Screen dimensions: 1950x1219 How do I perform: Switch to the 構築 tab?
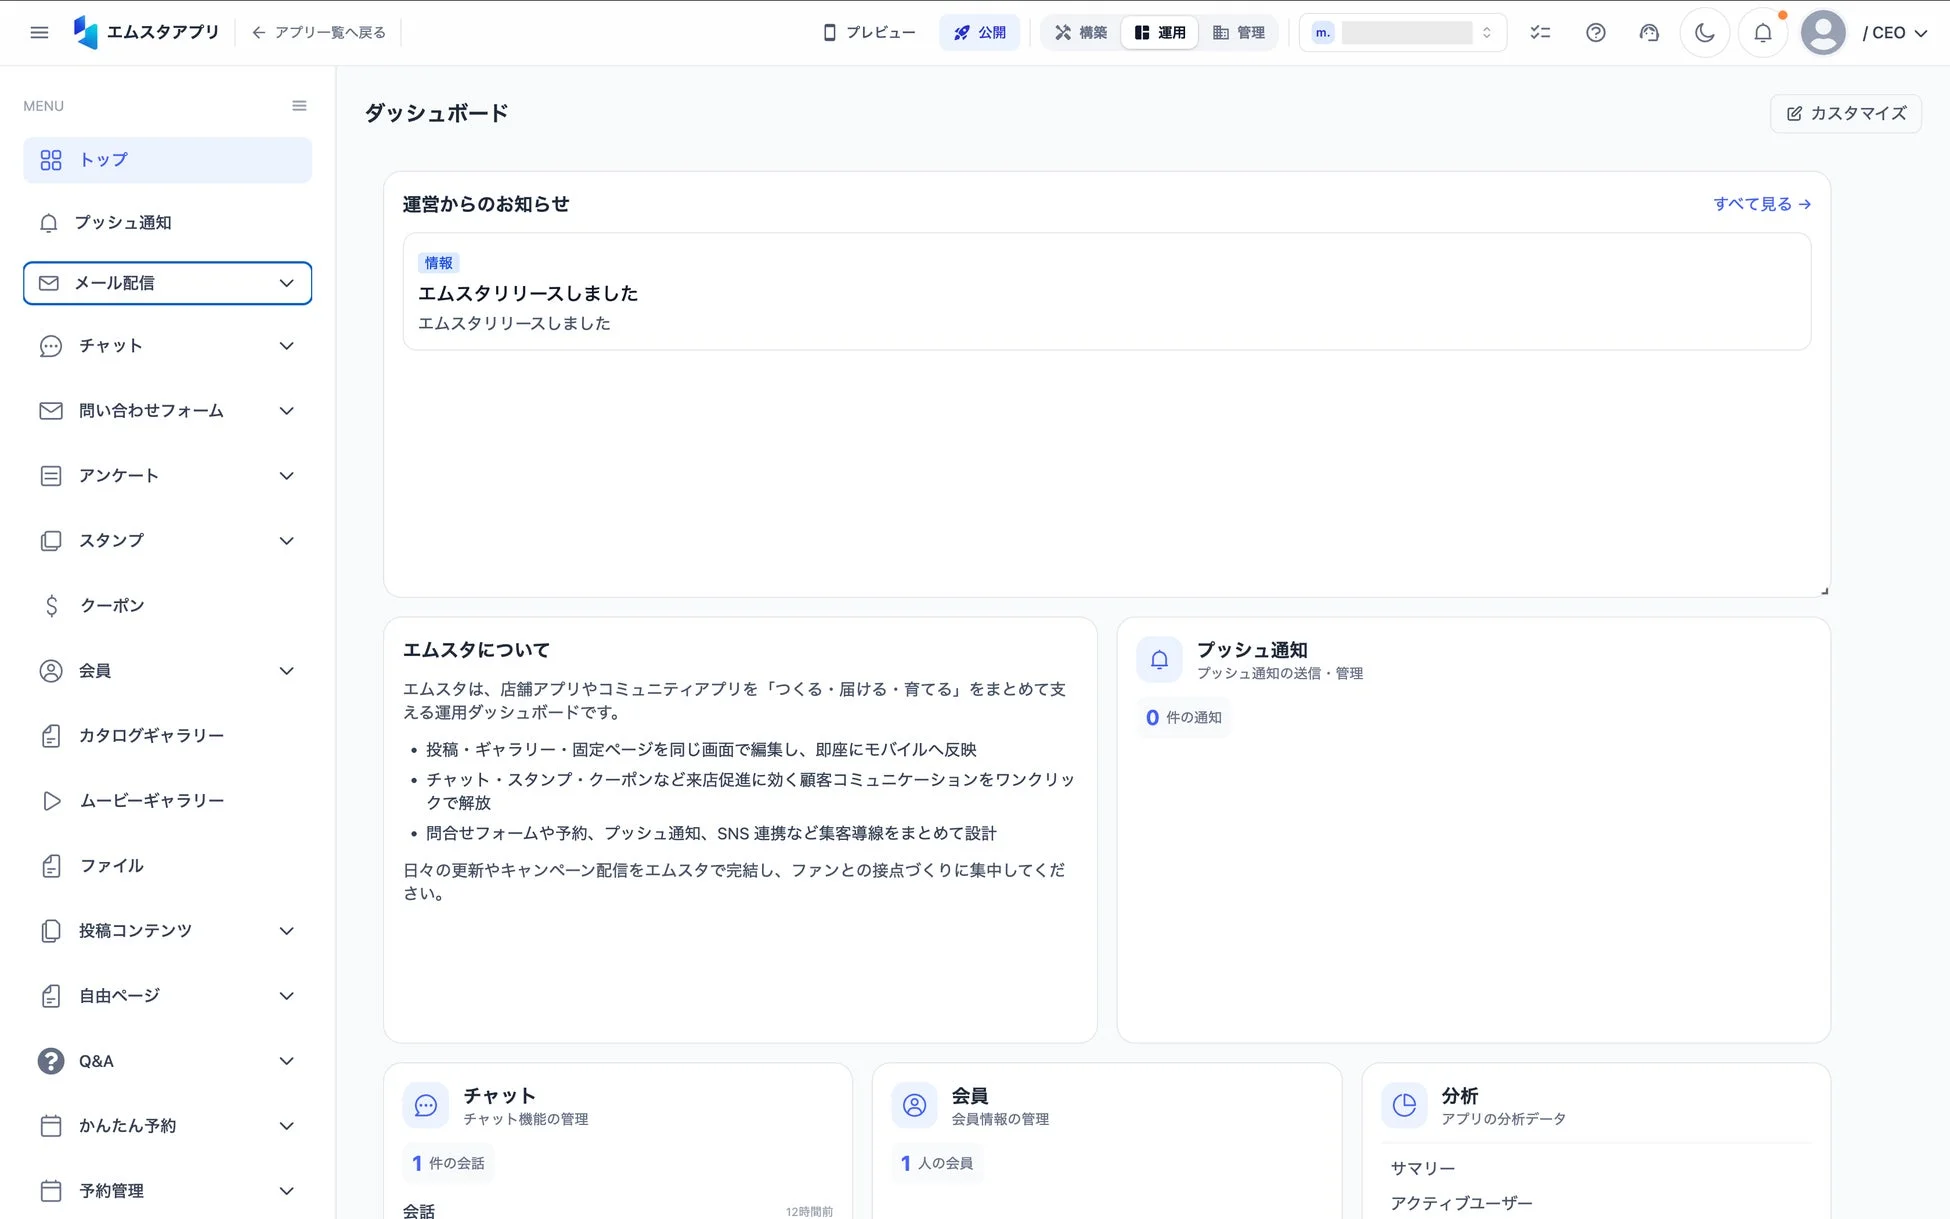(1081, 32)
